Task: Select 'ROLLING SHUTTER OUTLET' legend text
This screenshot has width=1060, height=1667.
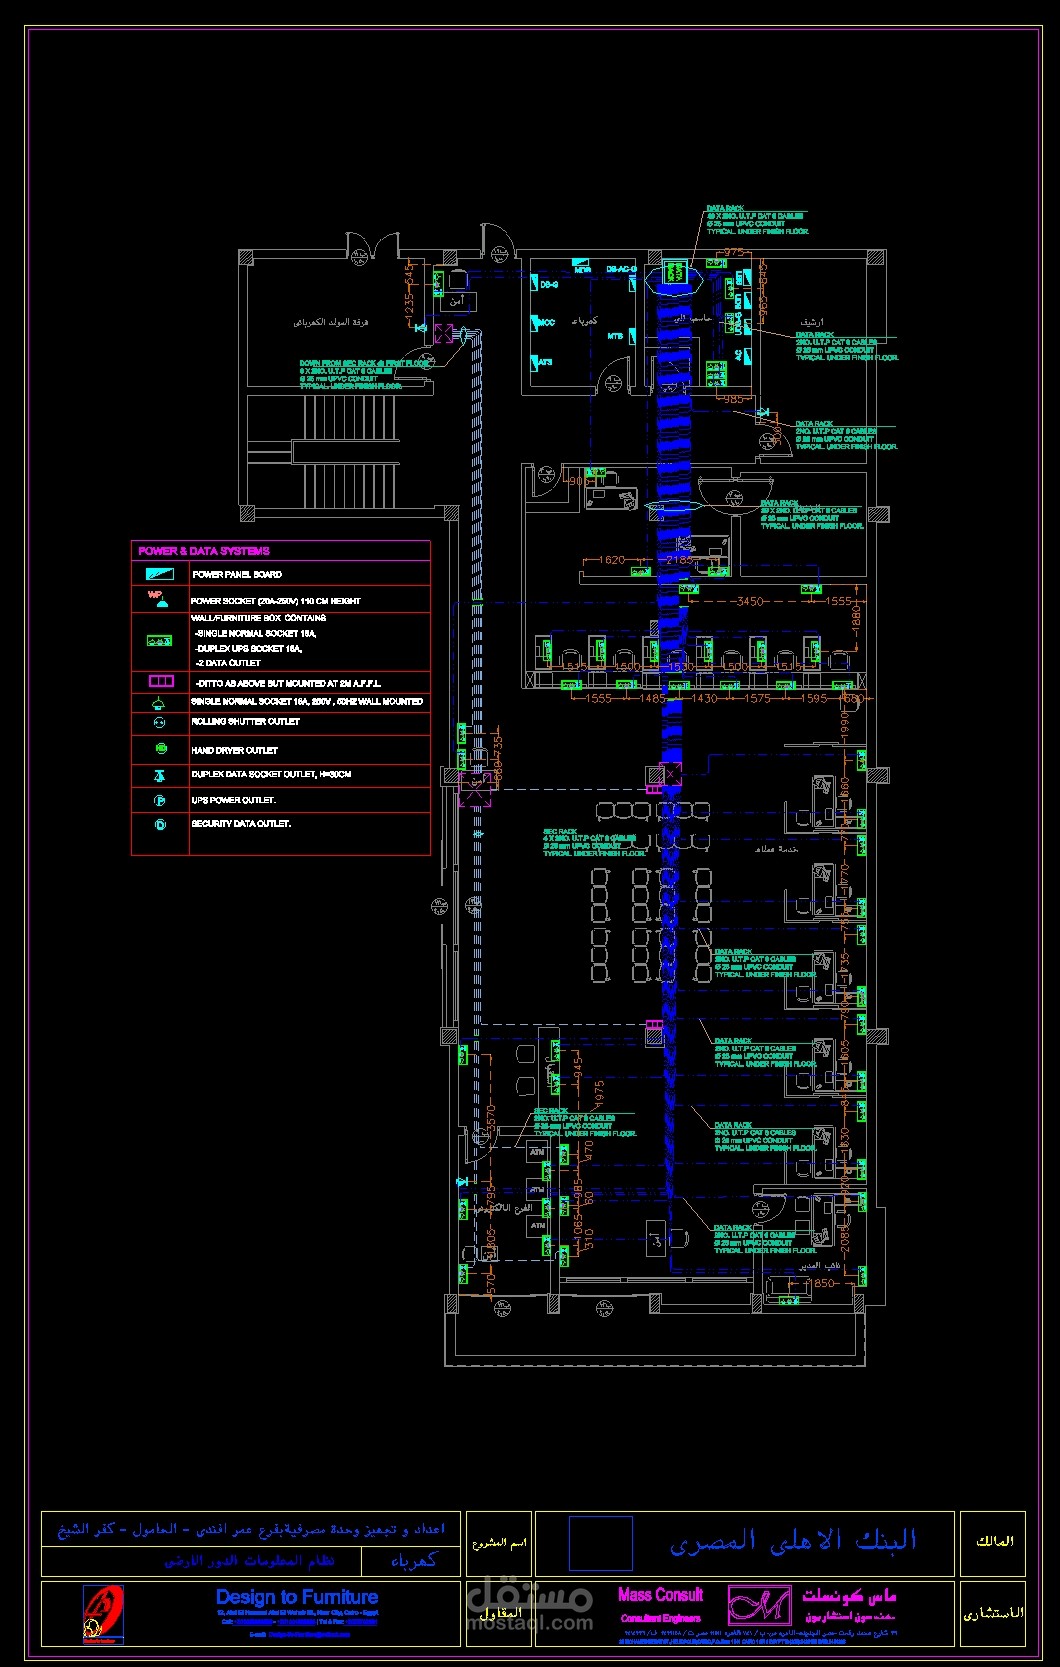Action: (245, 722)
